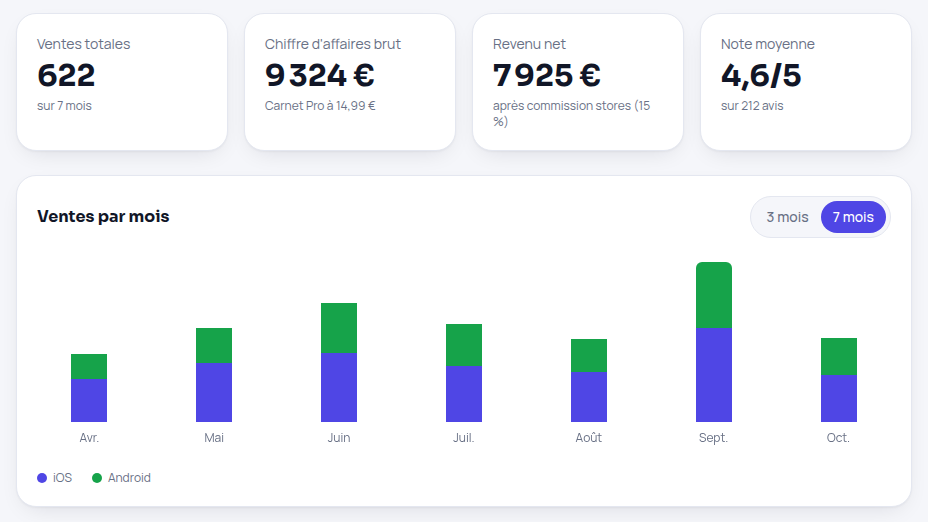This screenshot has width=928, height=522.
Task: Click the Mai Android bar segment
Action: (x=214, y=345)
